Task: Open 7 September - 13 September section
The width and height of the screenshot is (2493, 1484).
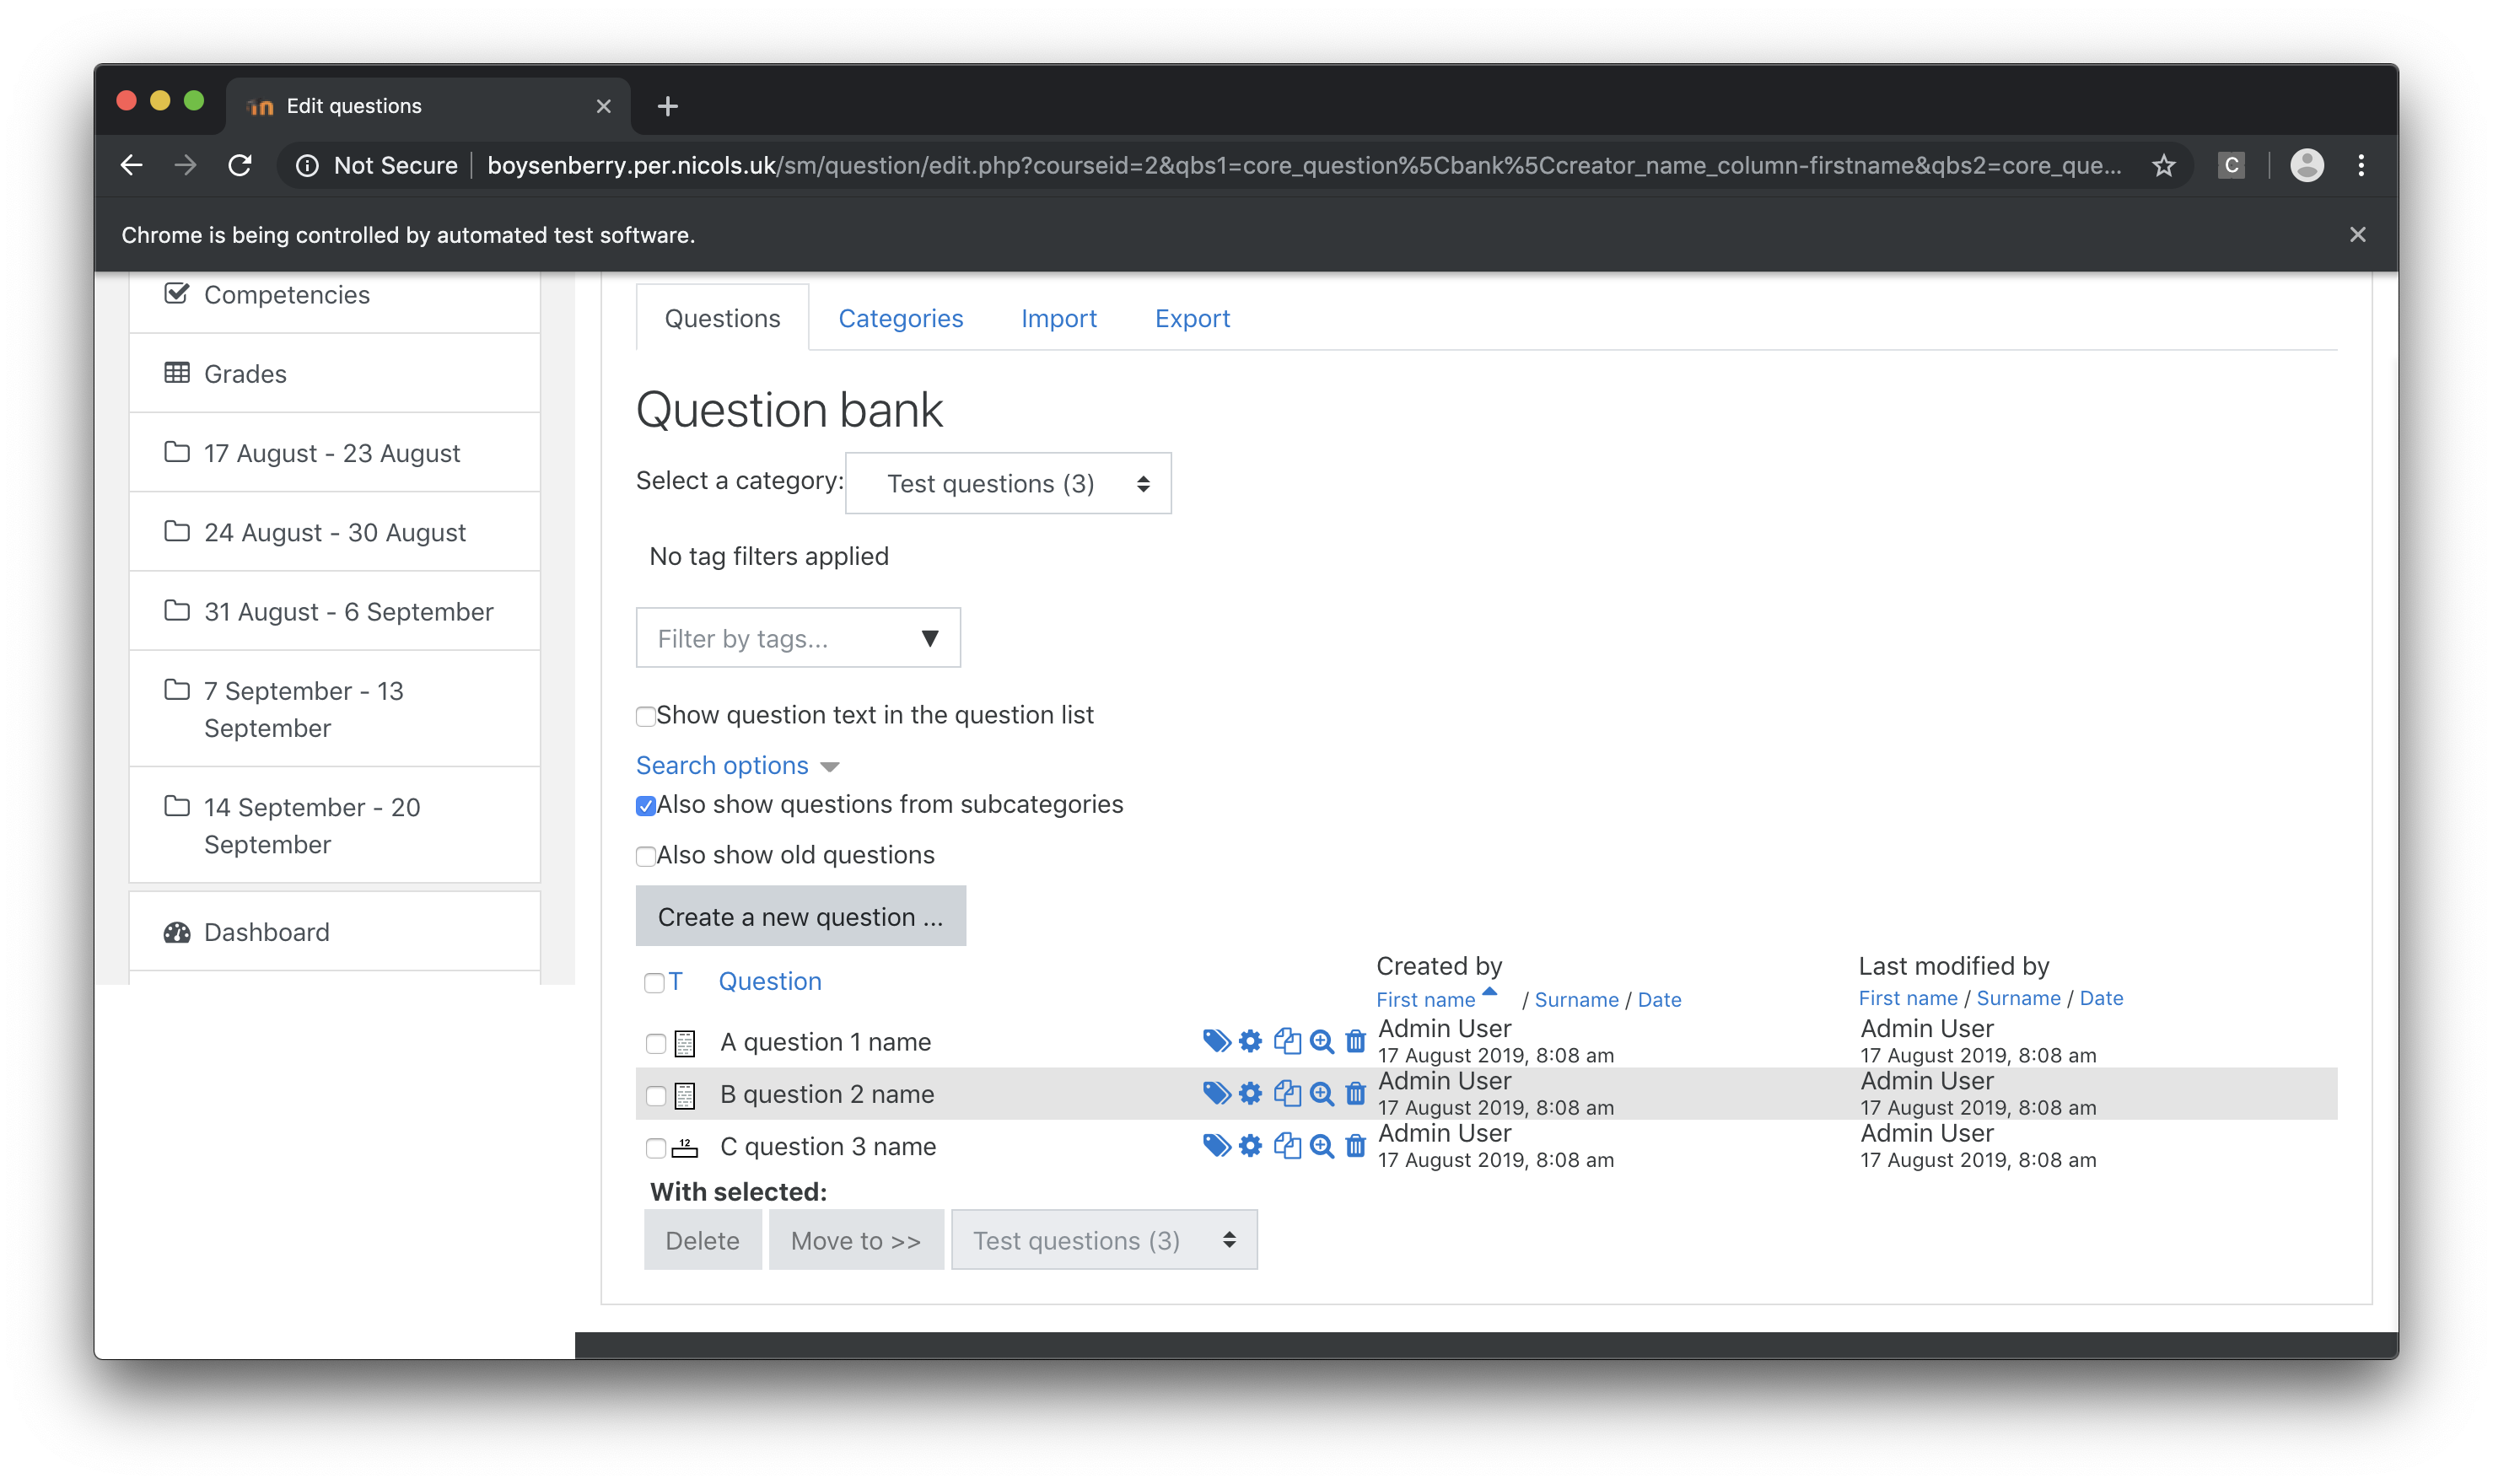Action: point(335,709)
